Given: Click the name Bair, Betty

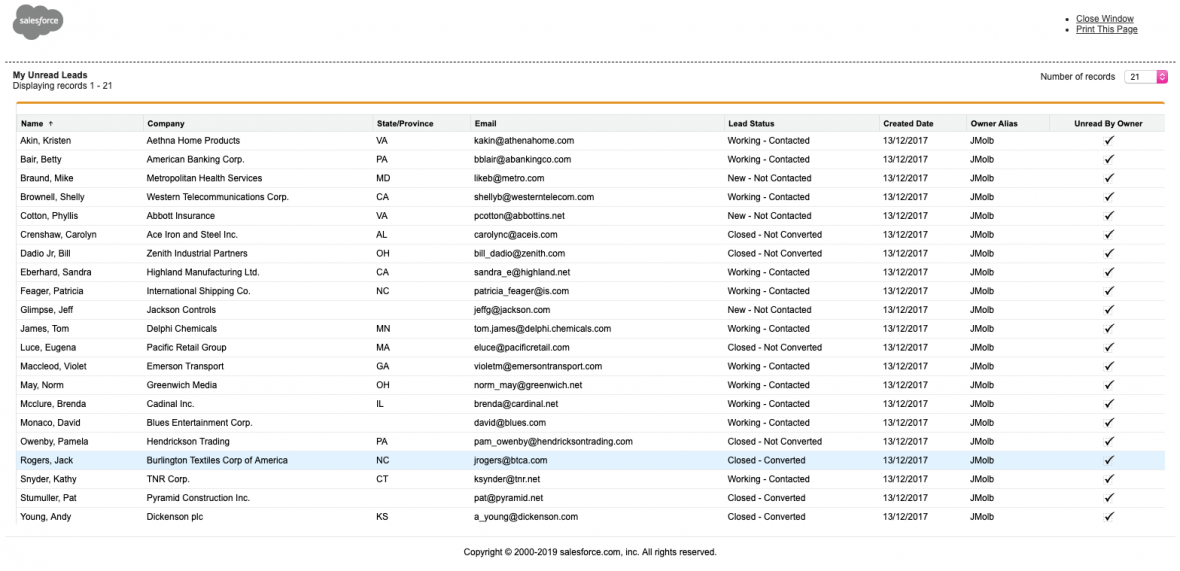Looking at the screenshot, I should coord(41,159).
